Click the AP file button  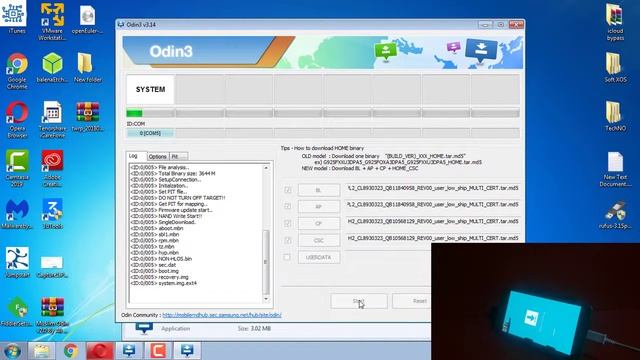[x=318, y=207]
